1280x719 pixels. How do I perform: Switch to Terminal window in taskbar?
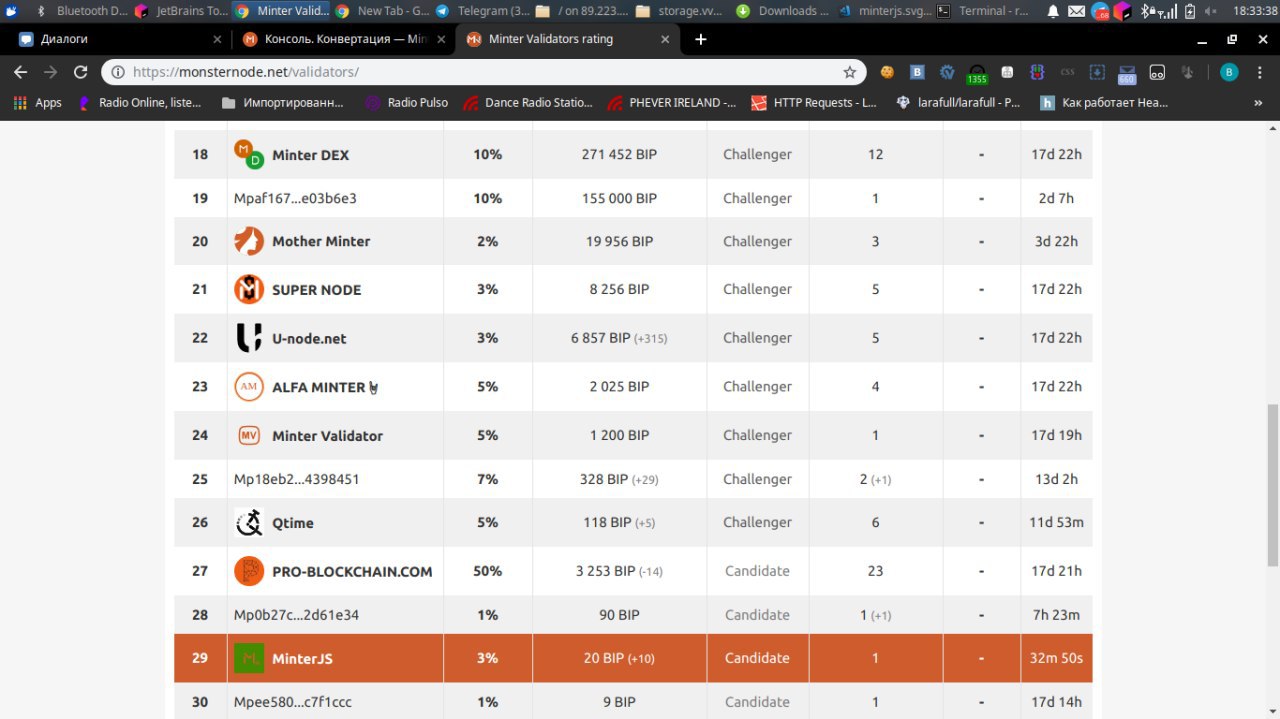(980, 11)
